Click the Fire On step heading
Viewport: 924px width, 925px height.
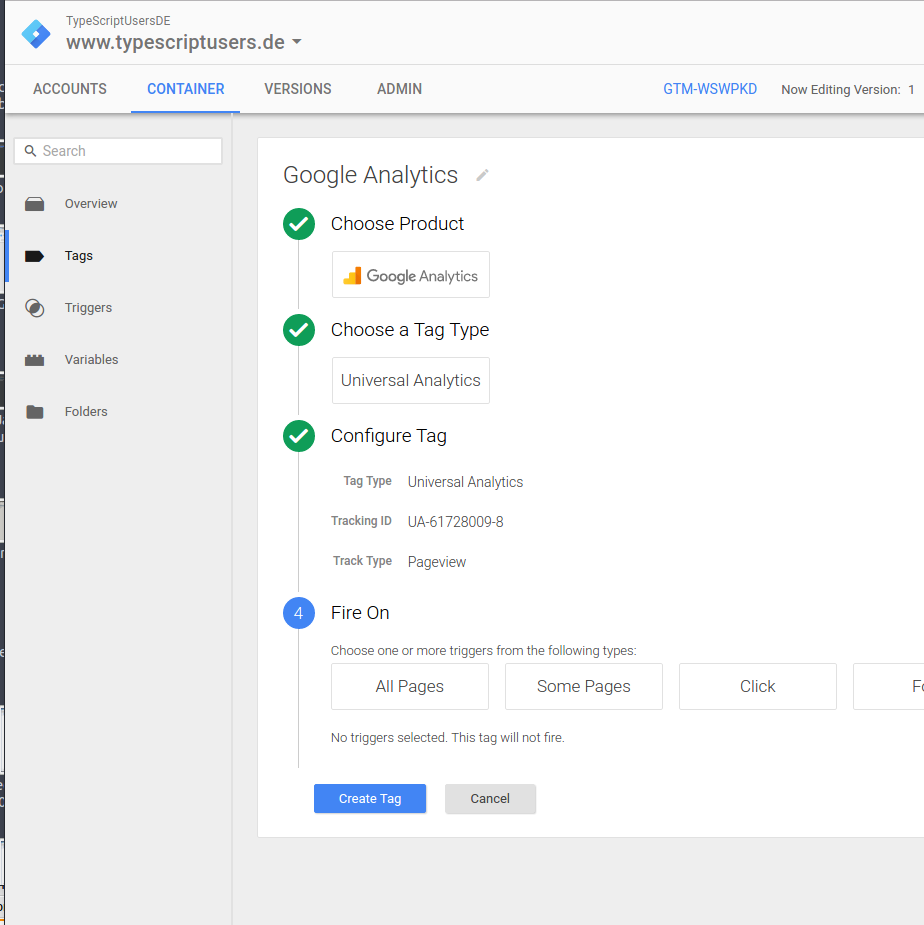pos(360,613)
